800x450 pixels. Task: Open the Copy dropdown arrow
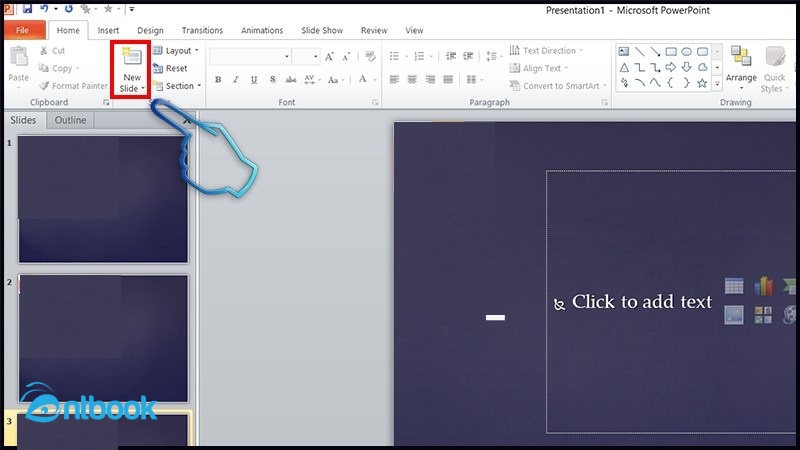coord(78,68)
